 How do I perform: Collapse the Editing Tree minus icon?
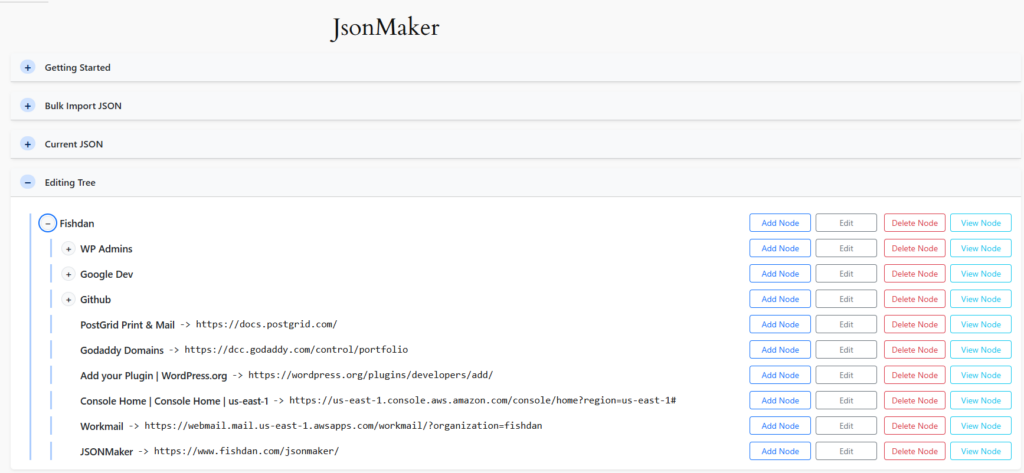[28, 183]
